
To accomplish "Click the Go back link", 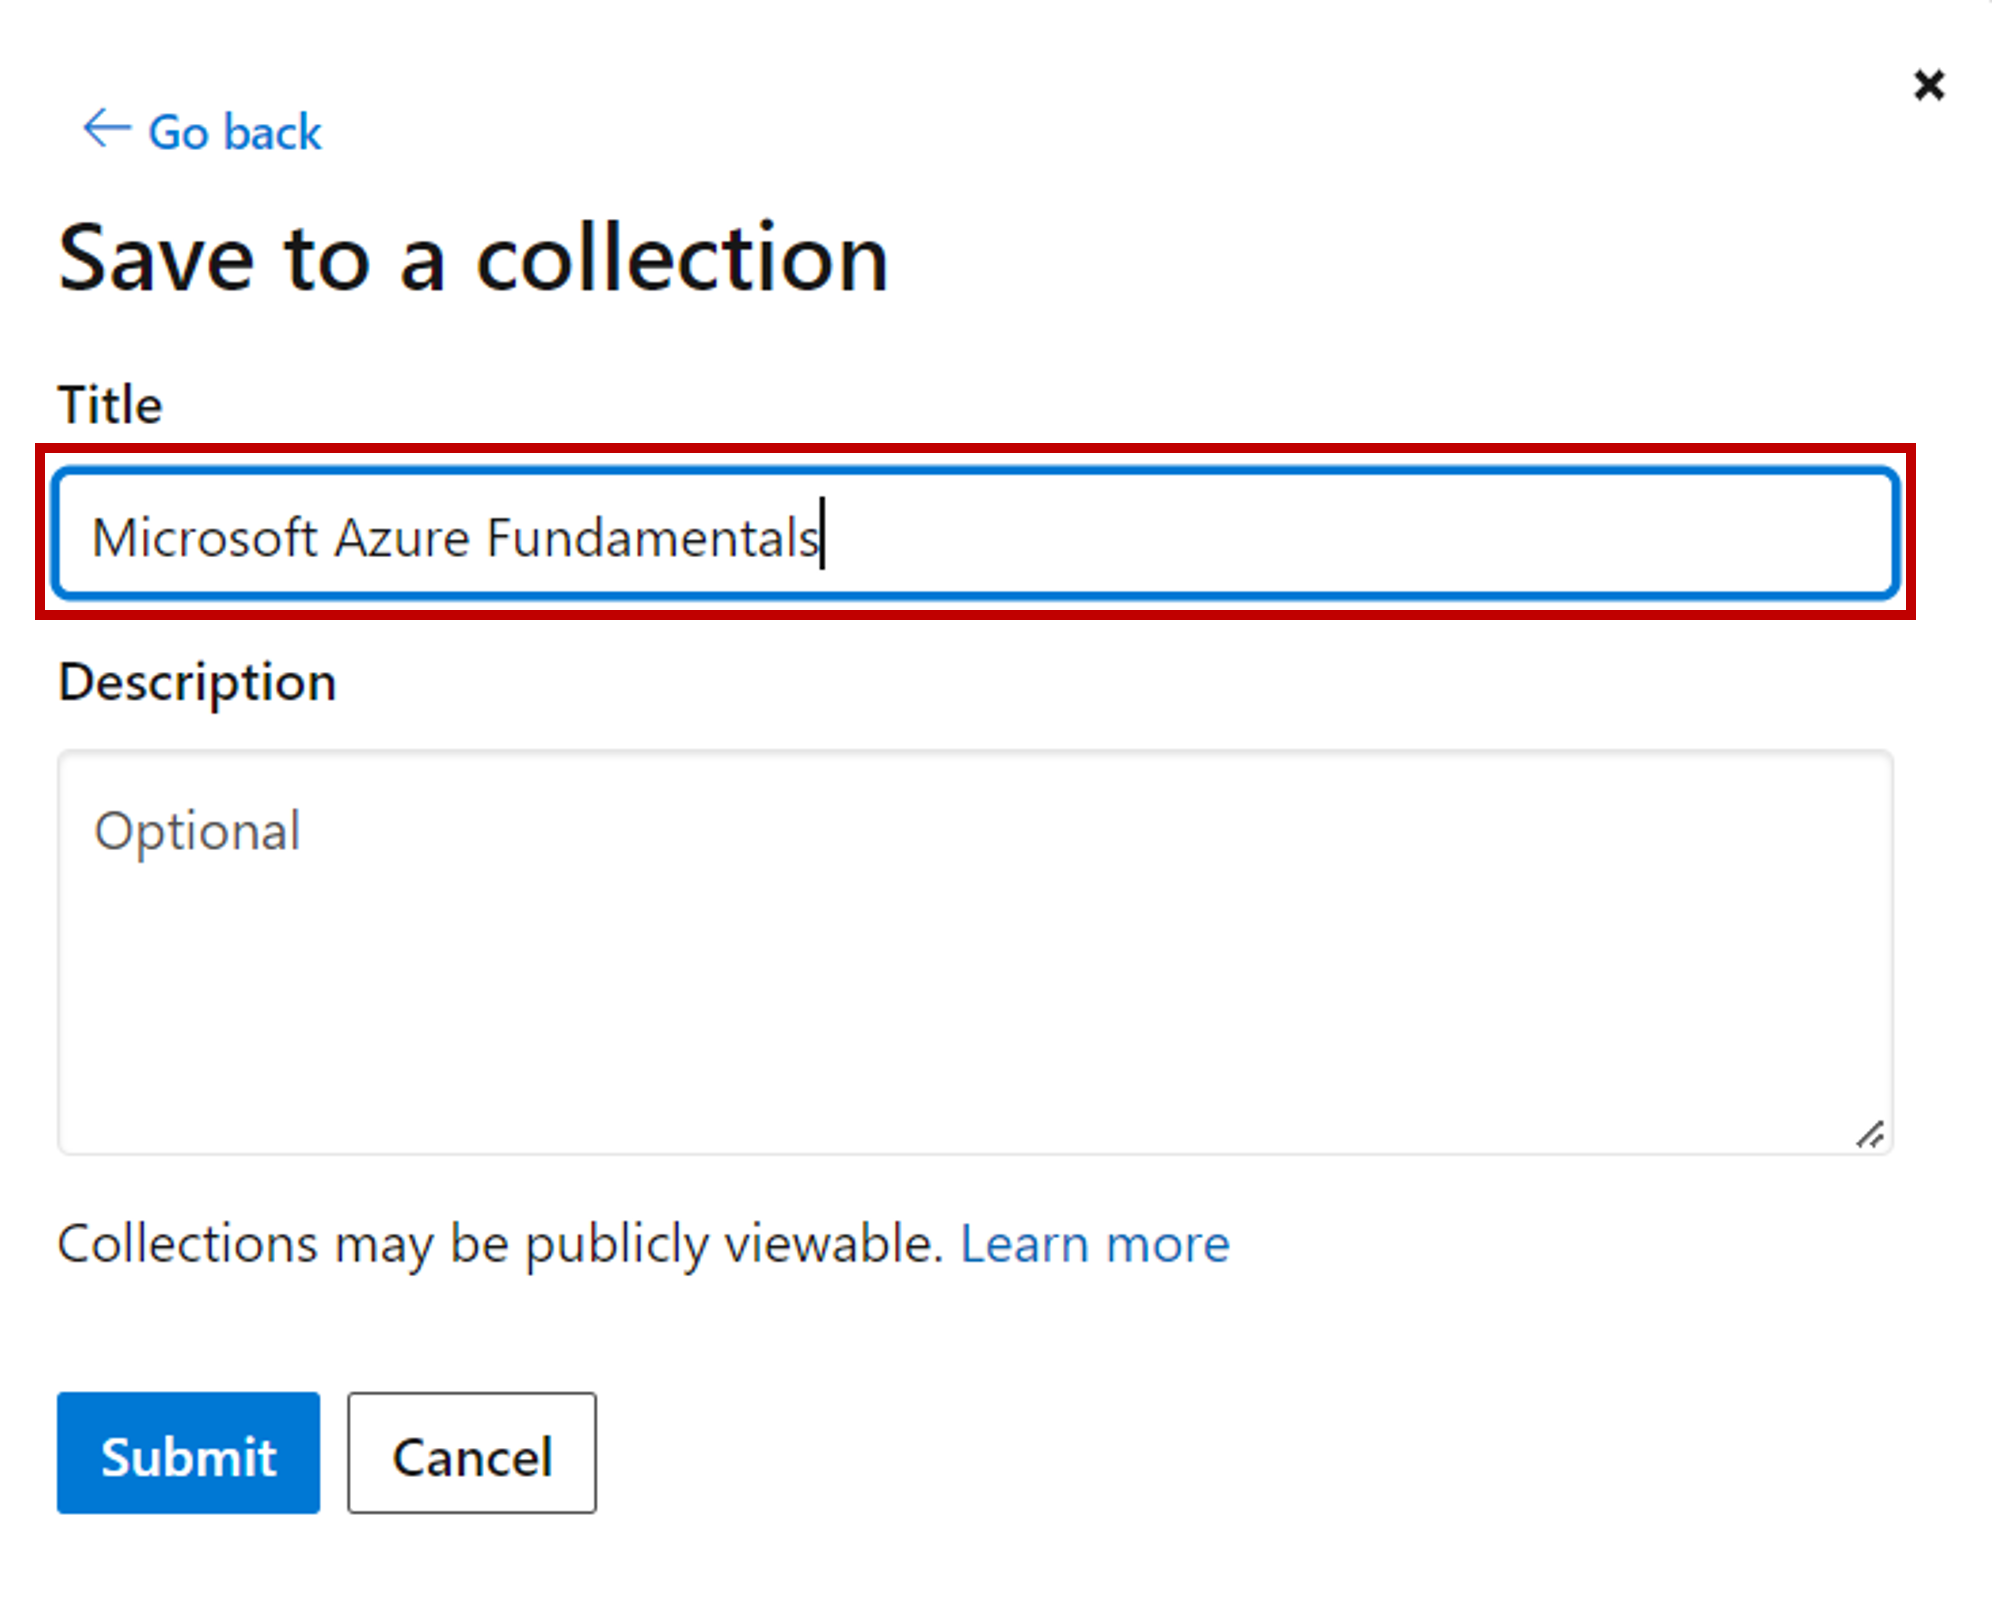I will tap(202, 131).
